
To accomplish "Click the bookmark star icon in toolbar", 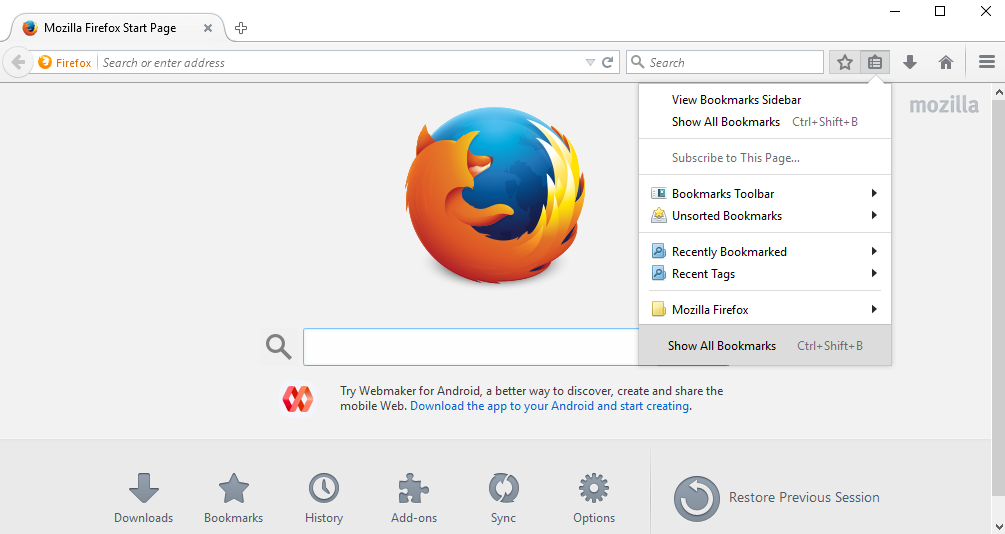I will [x=845, y=62].
